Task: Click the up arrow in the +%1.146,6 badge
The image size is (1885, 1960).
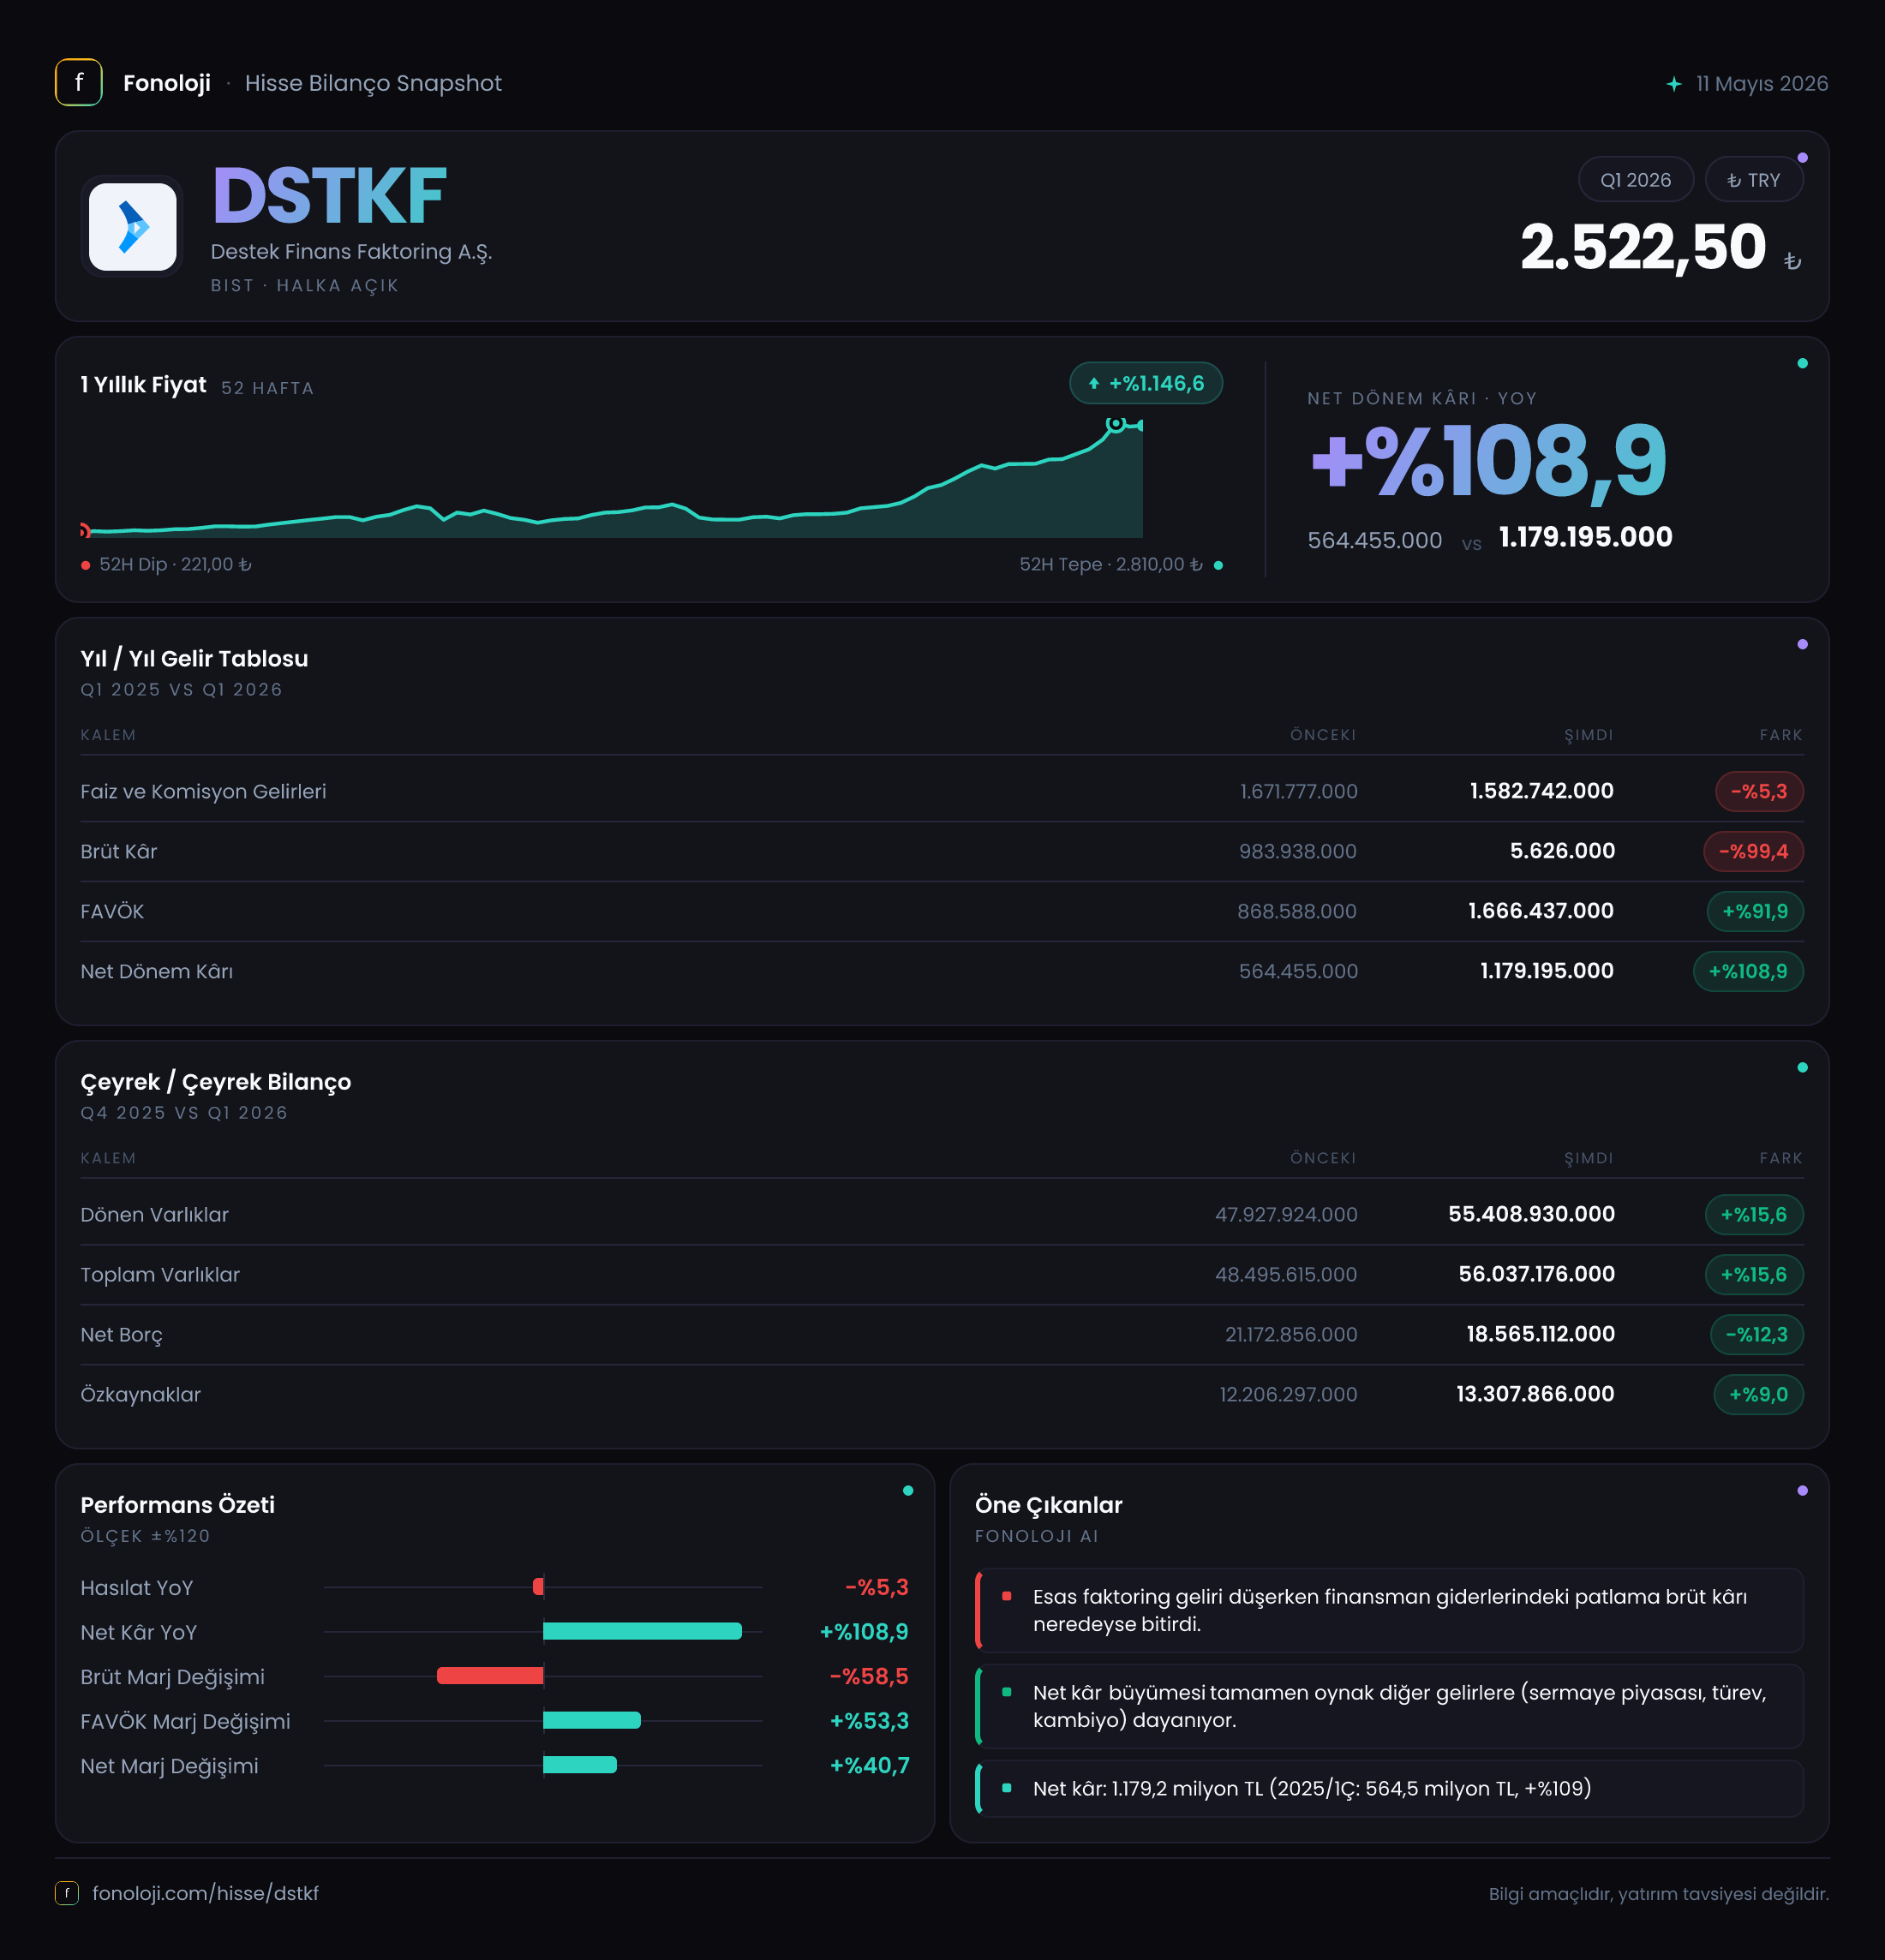Action: [1094, 384]
